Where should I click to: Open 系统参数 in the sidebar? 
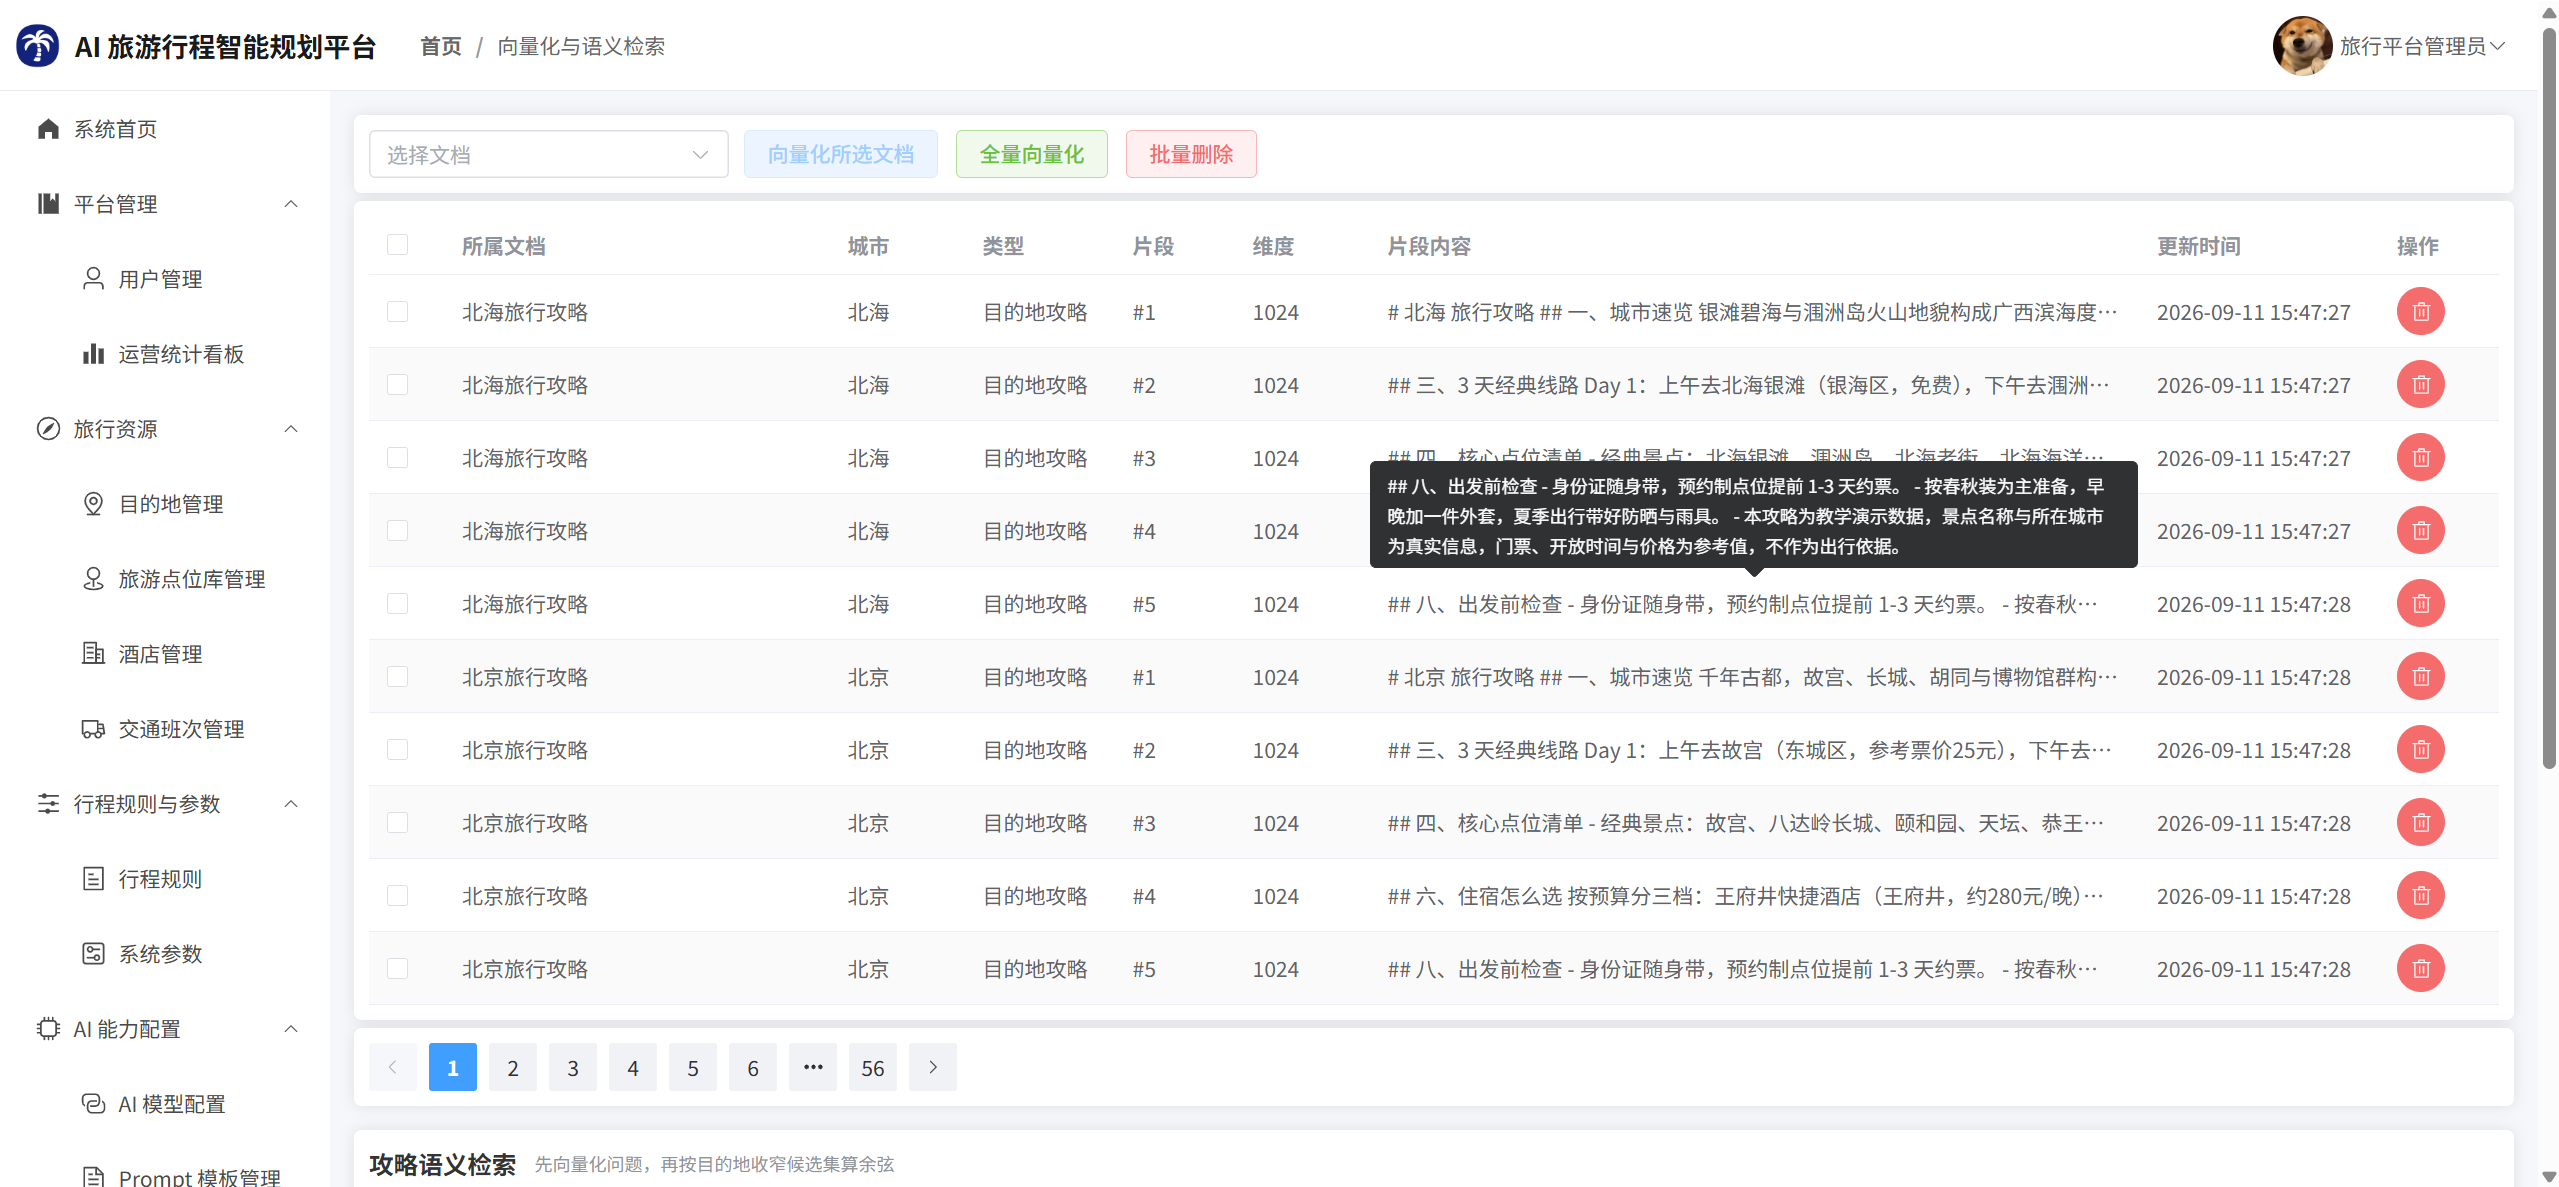tap(165, 954)
